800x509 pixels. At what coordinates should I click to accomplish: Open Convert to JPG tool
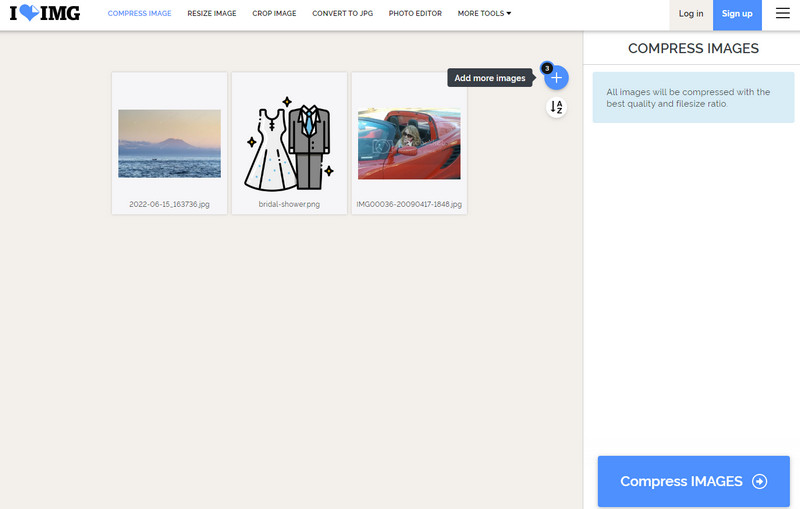coord(343,14)
